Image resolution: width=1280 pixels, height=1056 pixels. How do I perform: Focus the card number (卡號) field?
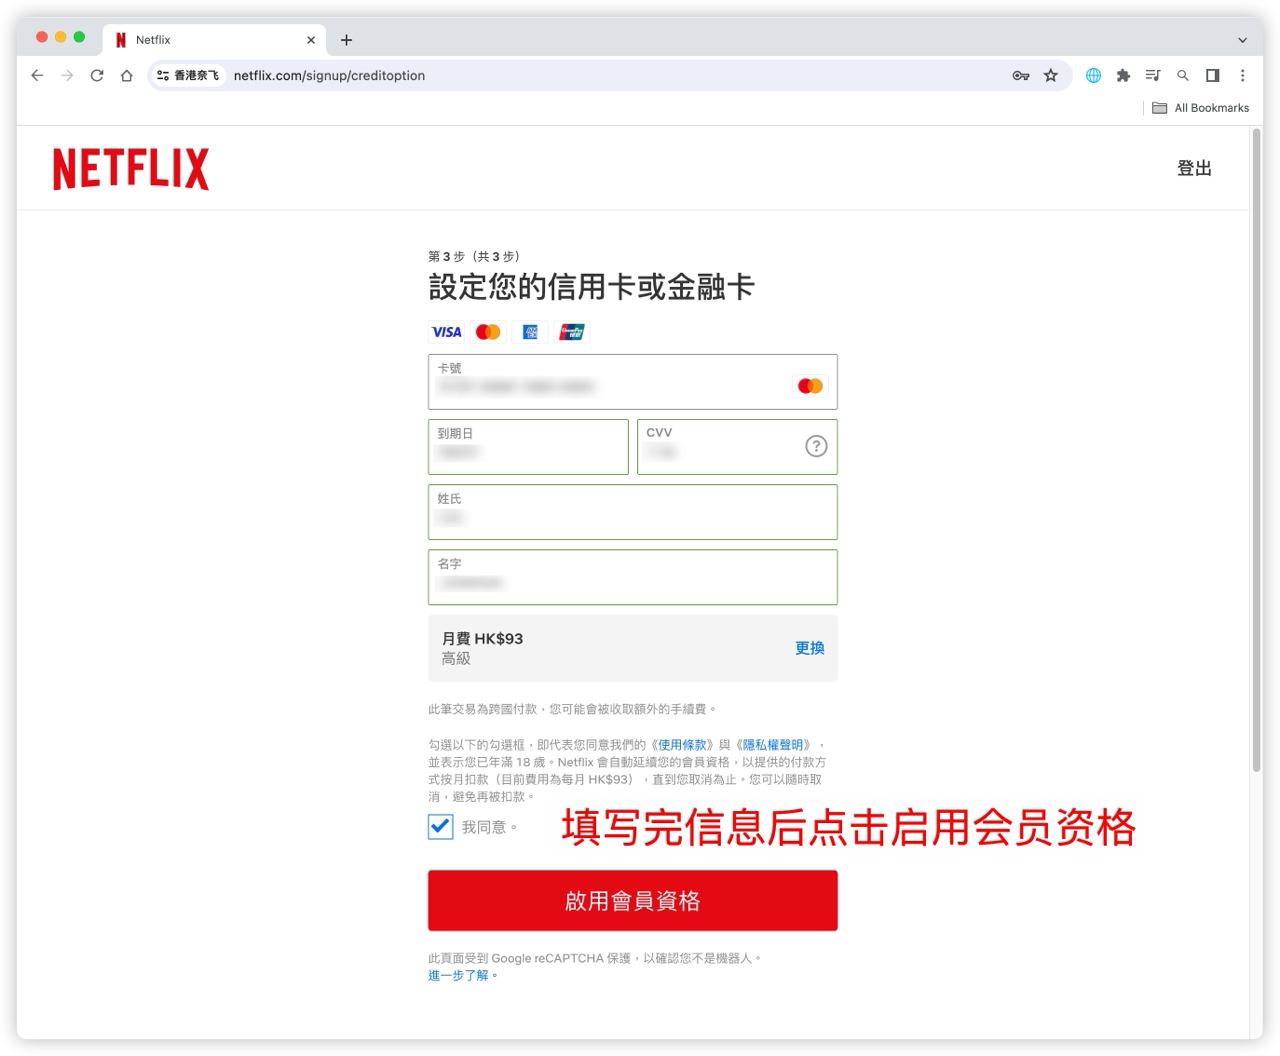(632, 382)
